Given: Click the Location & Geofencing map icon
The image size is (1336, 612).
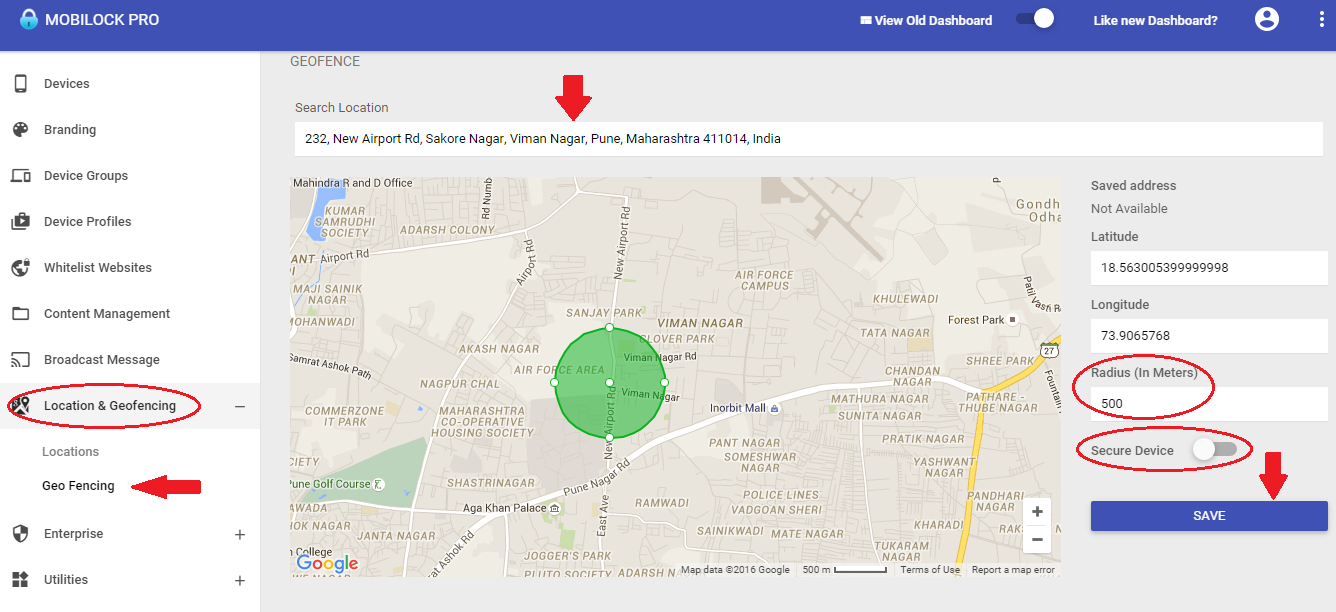Looking at the screenshot, I should (x=20, y=406).
